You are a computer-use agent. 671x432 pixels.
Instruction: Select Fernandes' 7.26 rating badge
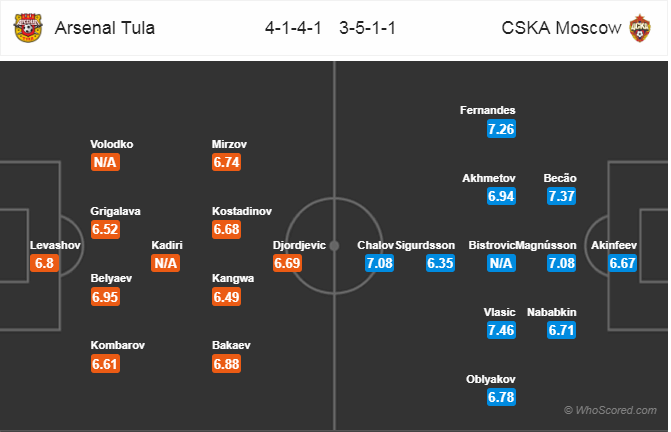click(x=501, y=129)
